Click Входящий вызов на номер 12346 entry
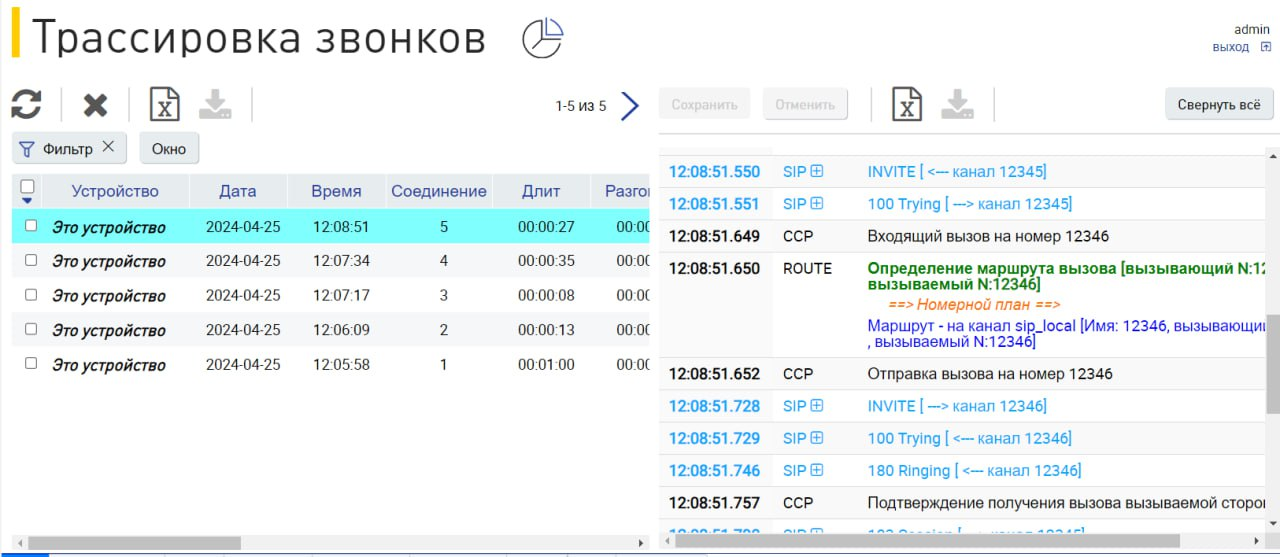Viewport: 1280px width, 557px height. click(990, 236)
